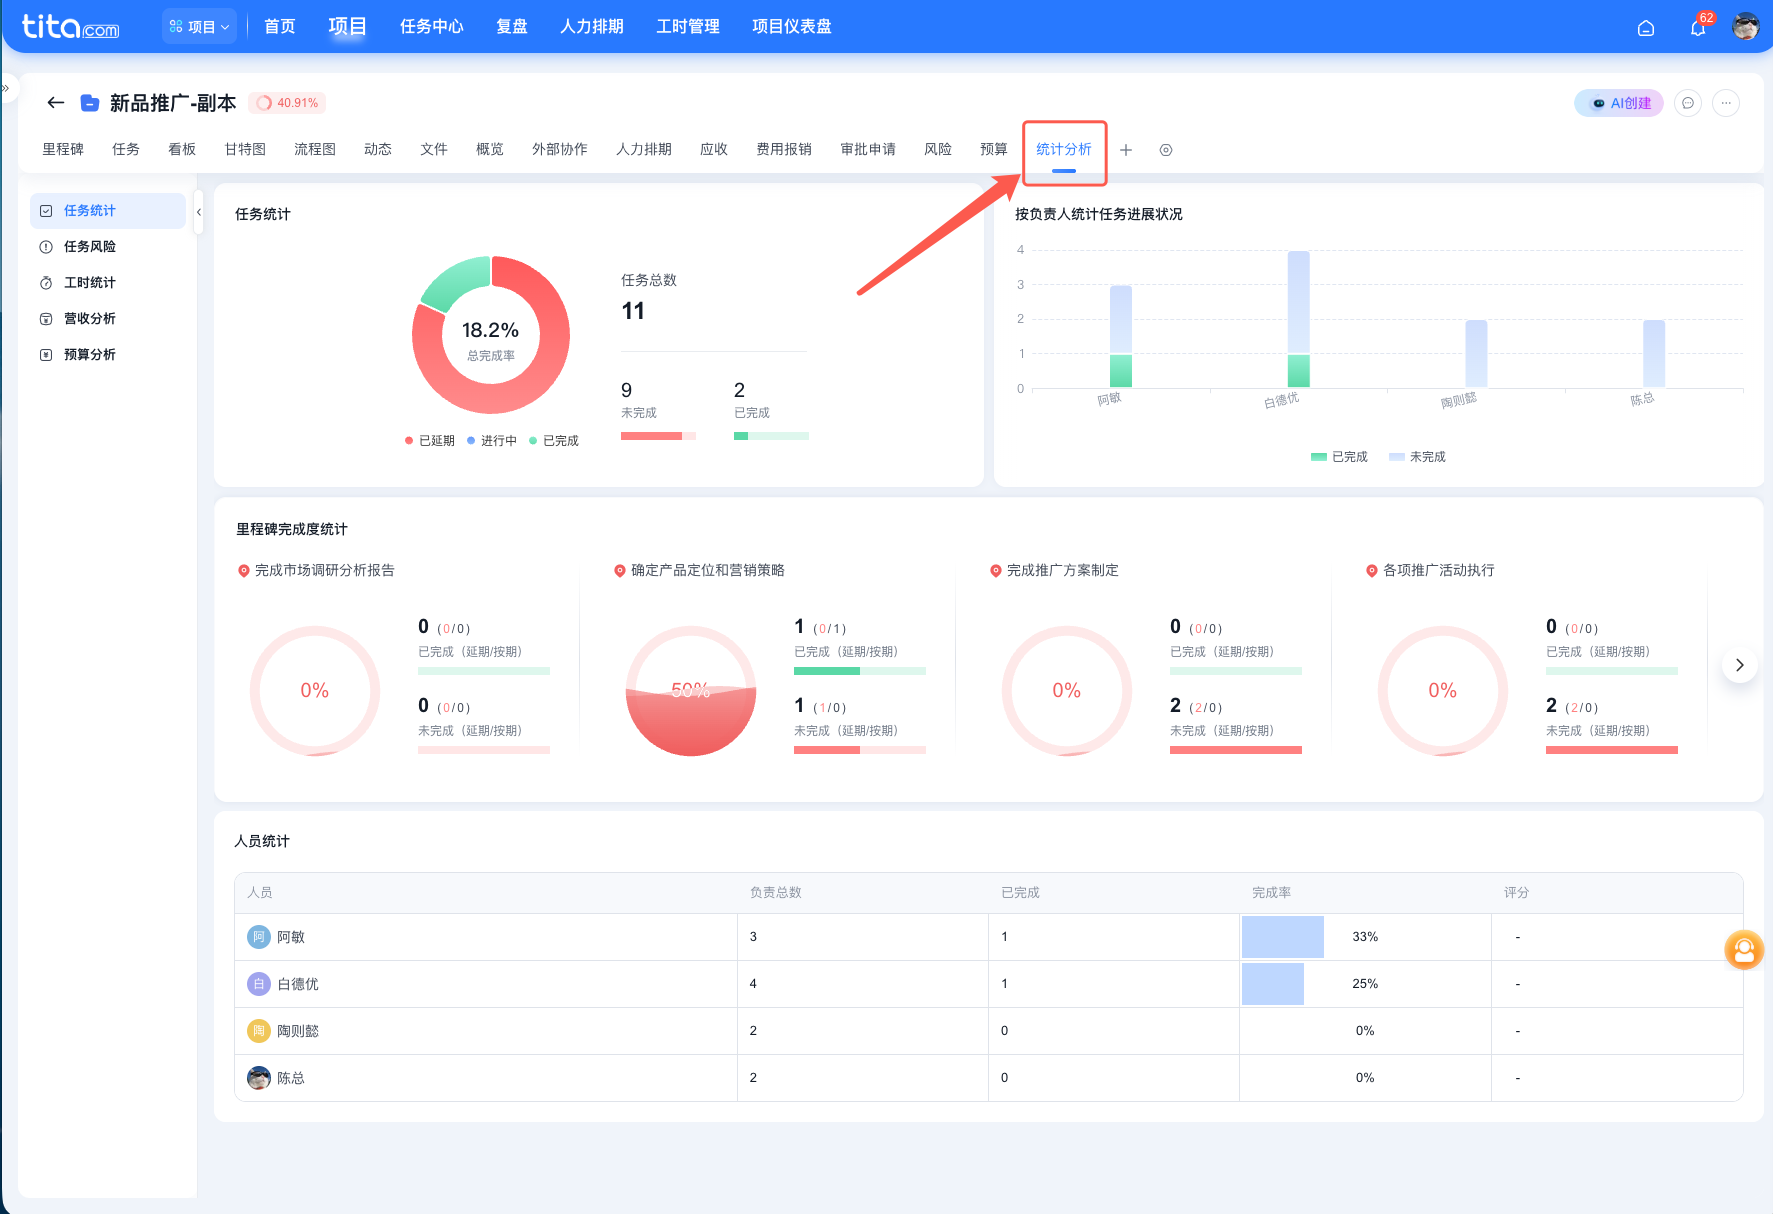Toggle 进行中 legend in donut chart

point(492,441)
